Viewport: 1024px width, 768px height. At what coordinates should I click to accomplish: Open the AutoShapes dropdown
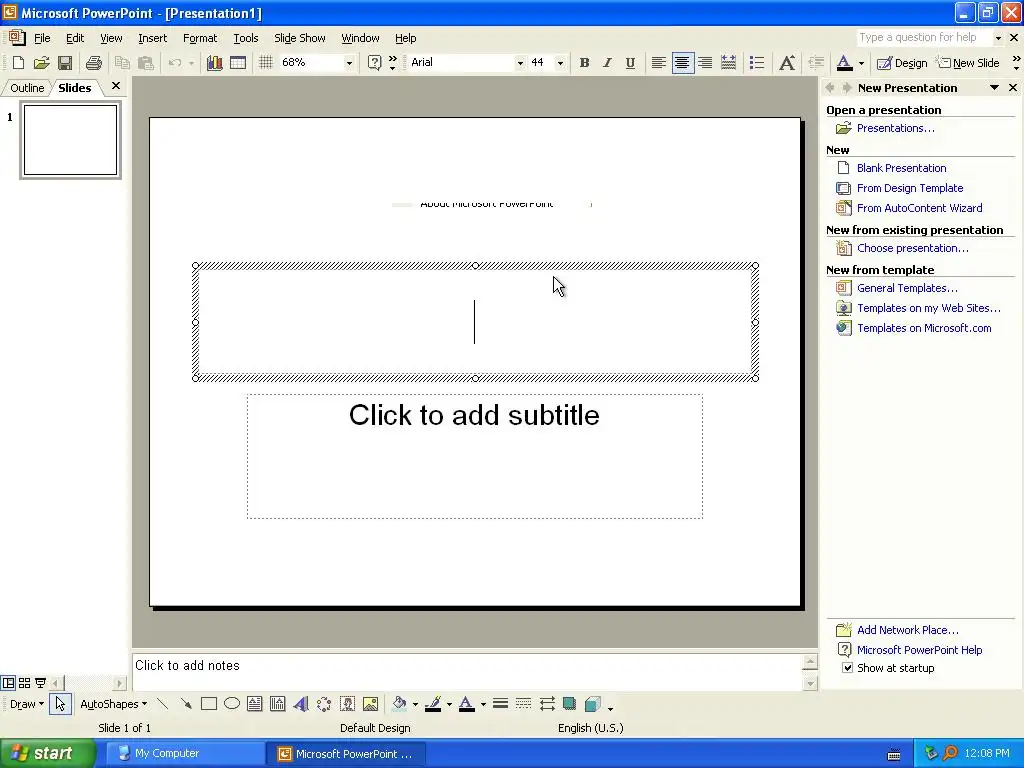tap(113, 704)
